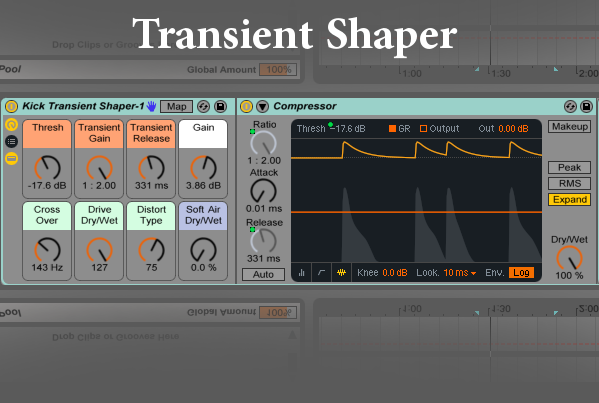Click the Knee 0.0 dB value
The height and width of the screenshot is (403, 599).
[395, 273]
